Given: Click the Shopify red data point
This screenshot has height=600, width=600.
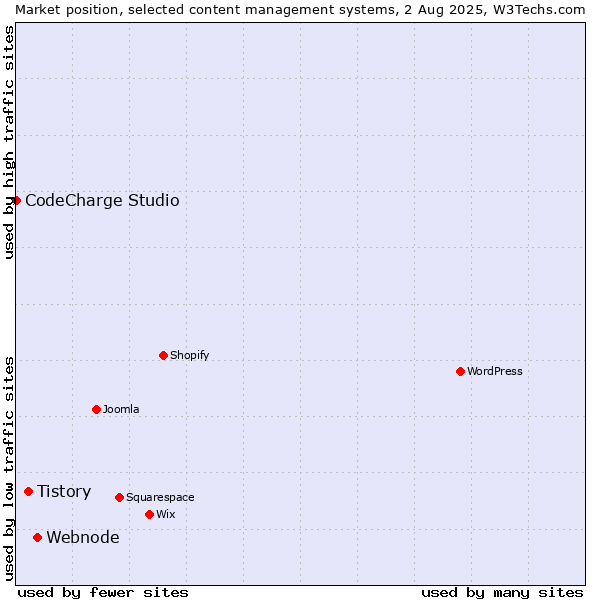Looking at the screenshot, I should click(163, 355).
